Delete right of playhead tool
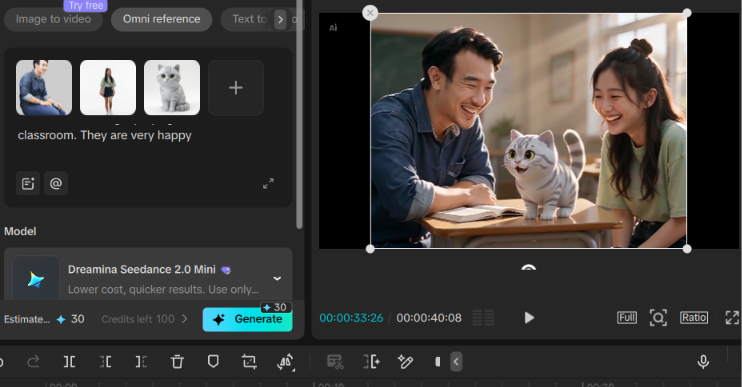Screen dimensions: 742x387 pos(141,362)
